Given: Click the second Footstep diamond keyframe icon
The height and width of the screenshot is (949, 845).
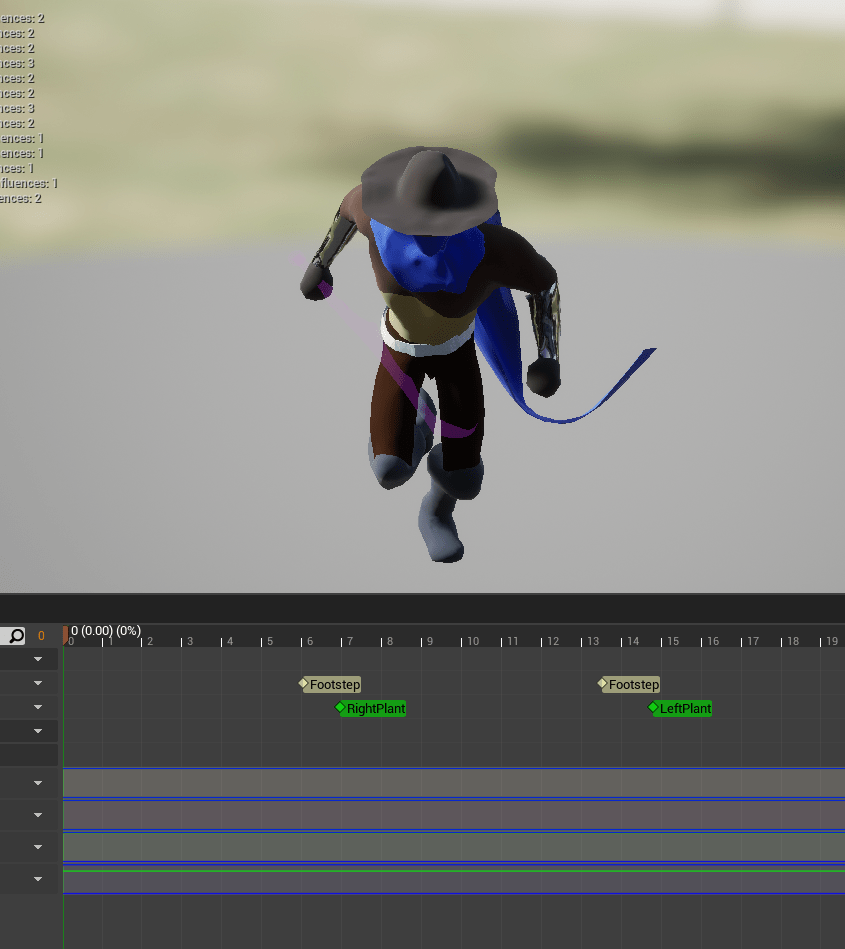Looking at the screenshot, I should click(603, 684).
